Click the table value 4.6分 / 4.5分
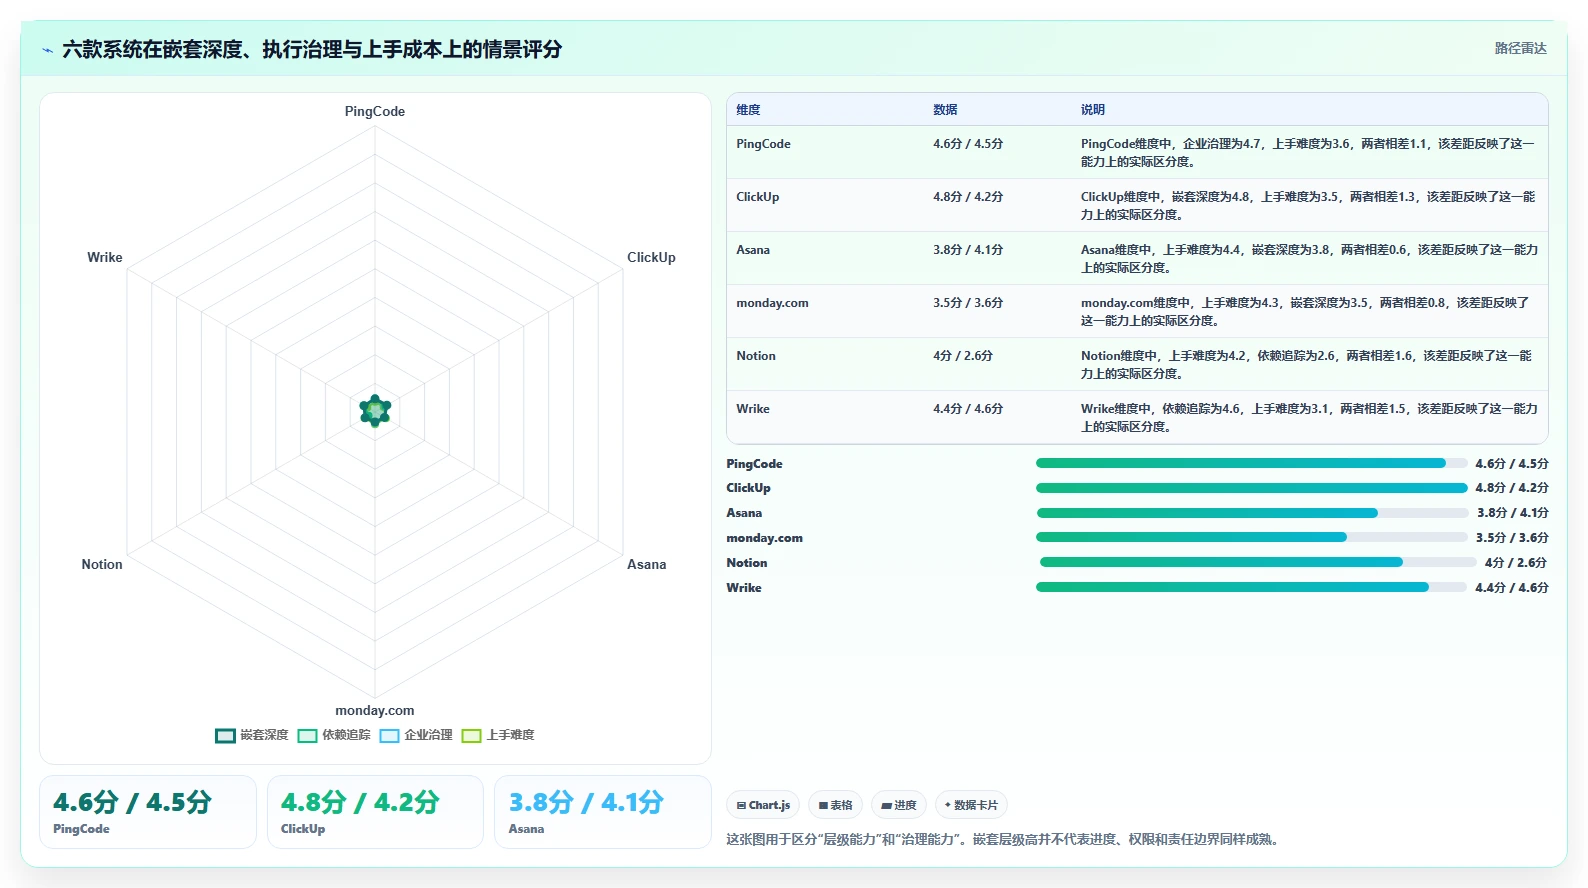The height and width of the screenshot is (888, 1588). [968, 144]
